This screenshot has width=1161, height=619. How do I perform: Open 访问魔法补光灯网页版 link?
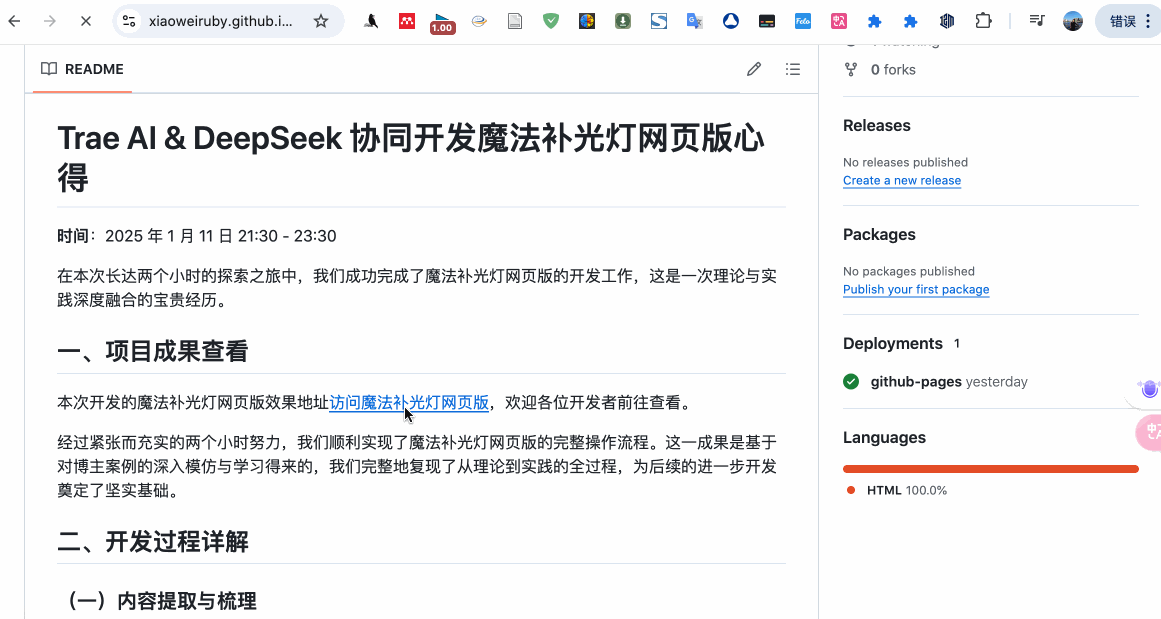[409, 403]
